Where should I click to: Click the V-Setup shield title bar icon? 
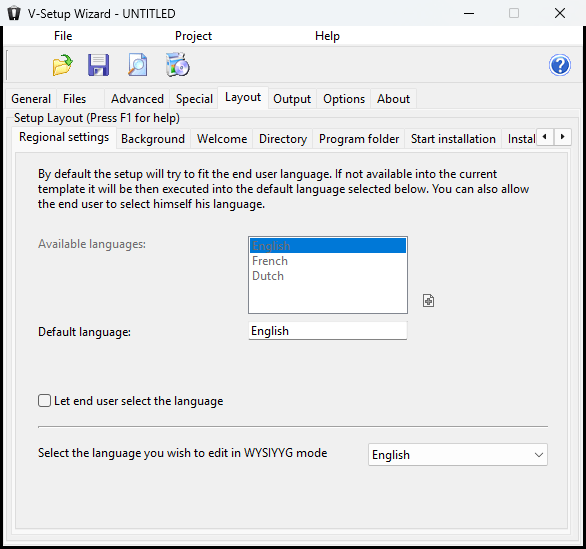[14, 13]
